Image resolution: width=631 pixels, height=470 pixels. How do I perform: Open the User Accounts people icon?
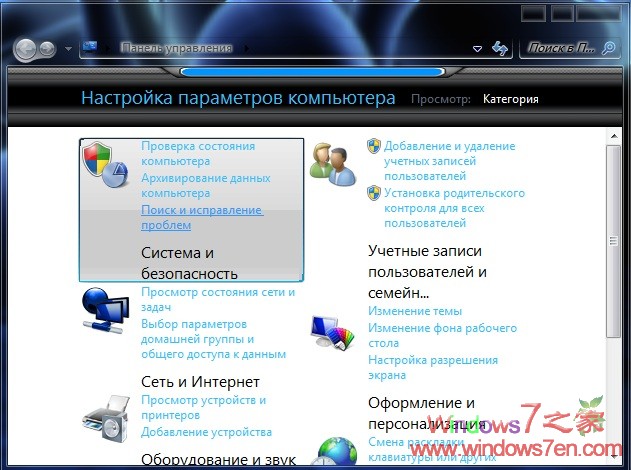(x=333, y=164)
